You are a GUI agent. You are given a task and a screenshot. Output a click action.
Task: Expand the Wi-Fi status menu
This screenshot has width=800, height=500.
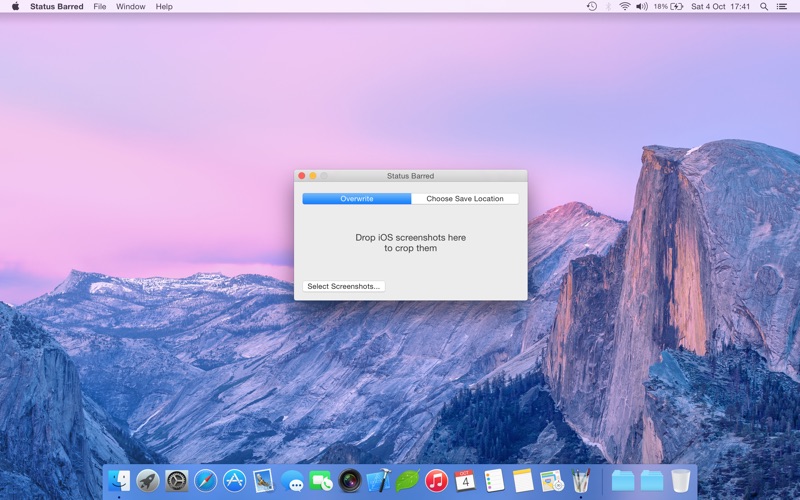point(624,7)
